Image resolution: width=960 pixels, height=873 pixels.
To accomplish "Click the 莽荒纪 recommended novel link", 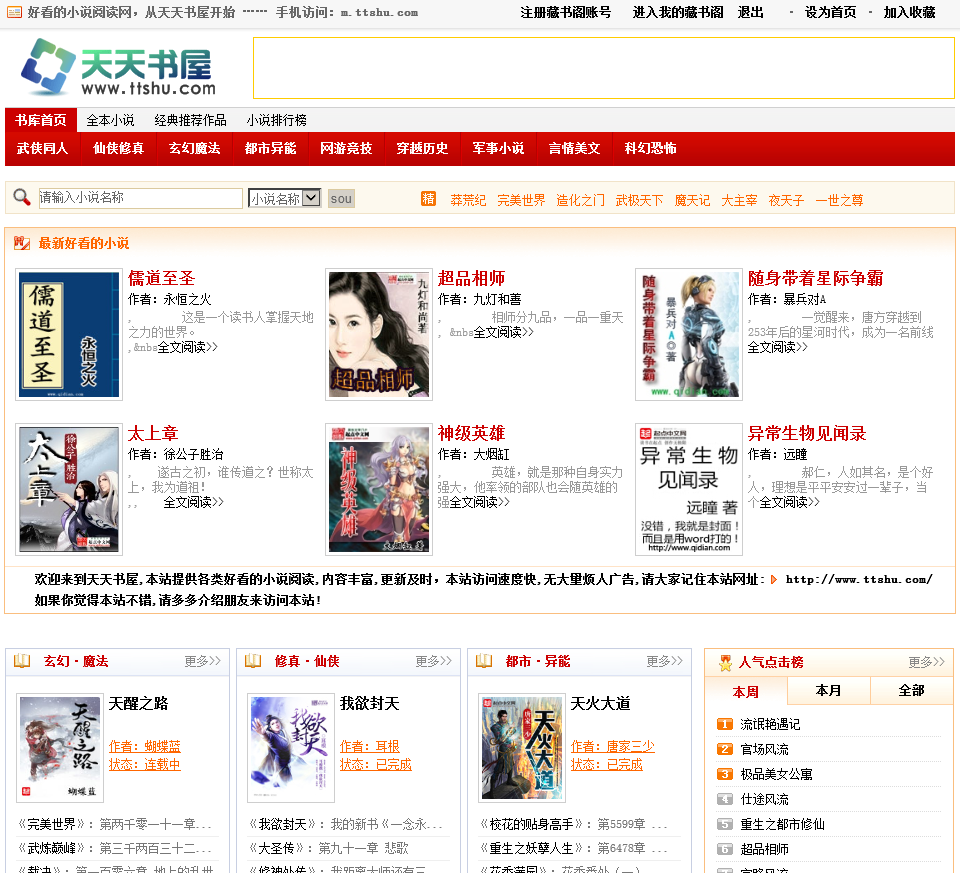I will 468,200.
